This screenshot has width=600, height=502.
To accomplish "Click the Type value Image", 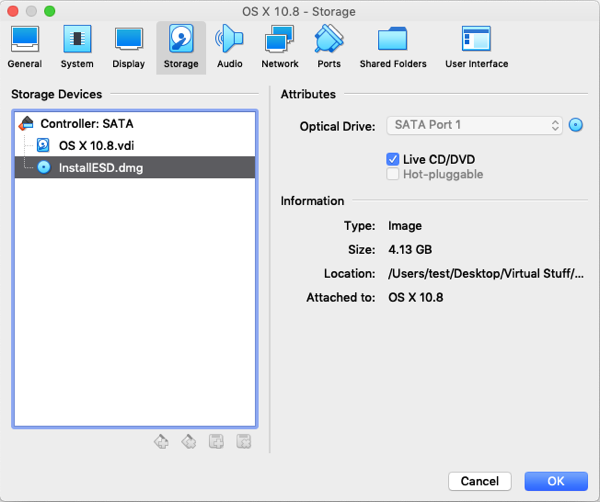I will pos(405,226).
